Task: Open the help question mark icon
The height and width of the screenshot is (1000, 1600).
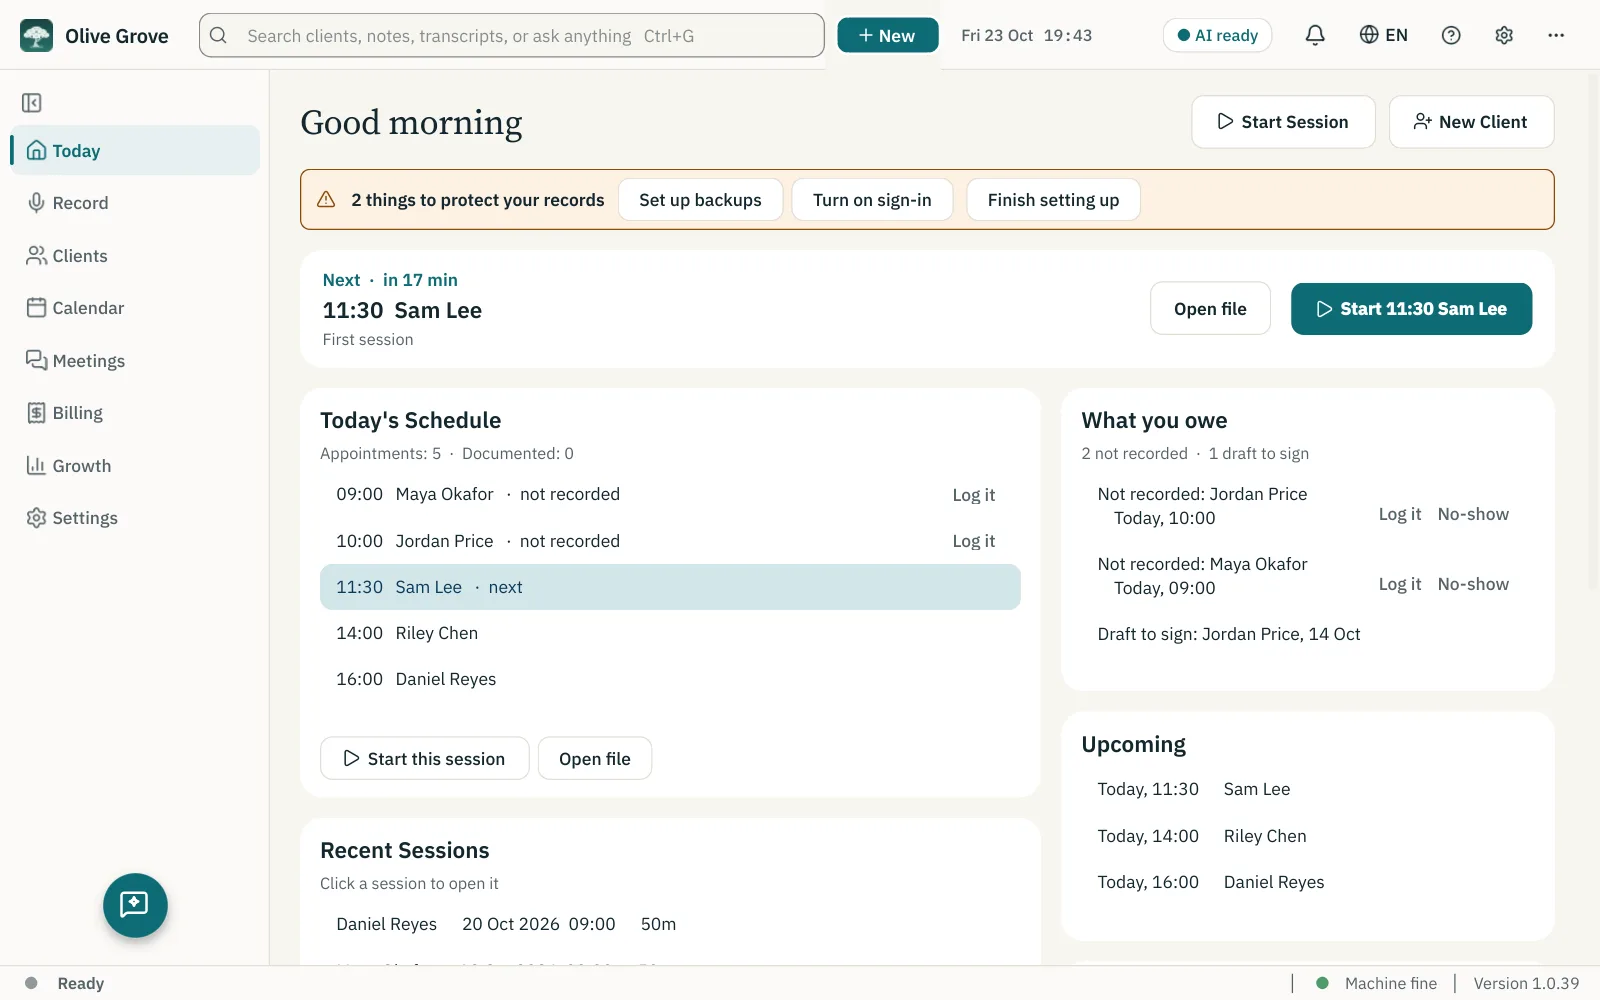Action: coord(1451,35)
